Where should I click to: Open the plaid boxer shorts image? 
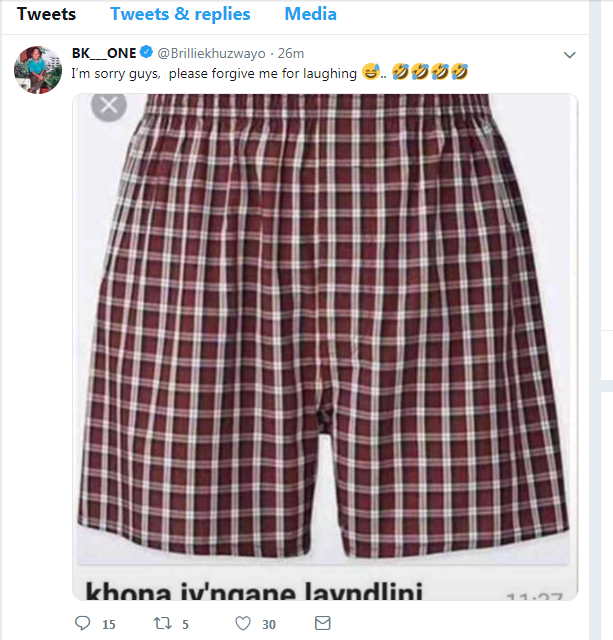(x=325, y=347)
